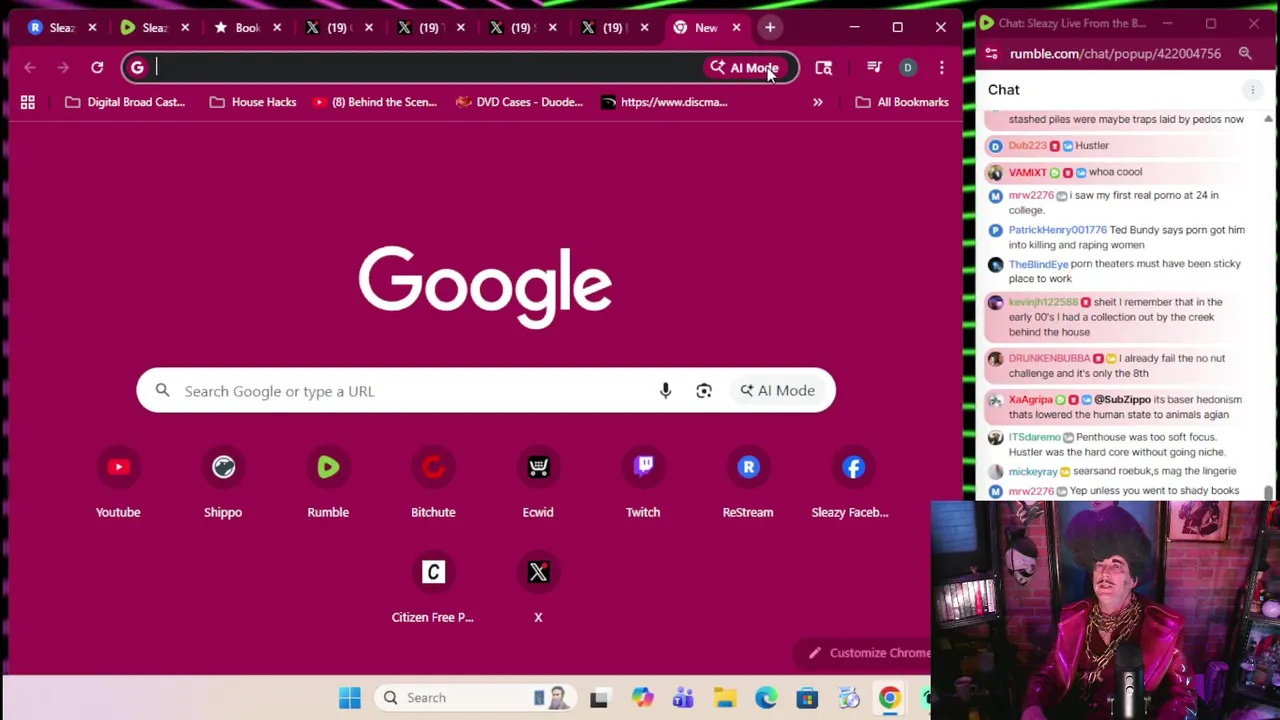This screenshot has width=1280, height=720.
Task: Click the Google Lens page search icon in toolbar
Action: point(824,67)
